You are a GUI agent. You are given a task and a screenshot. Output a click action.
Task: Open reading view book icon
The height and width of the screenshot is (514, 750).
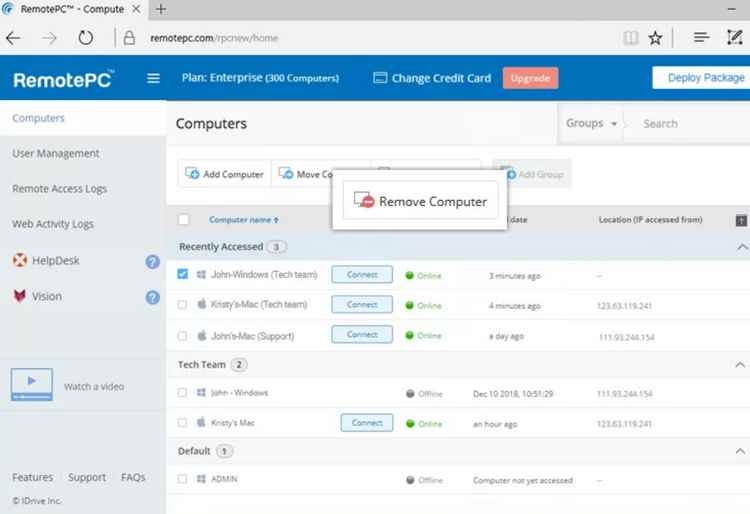(630, 38)
